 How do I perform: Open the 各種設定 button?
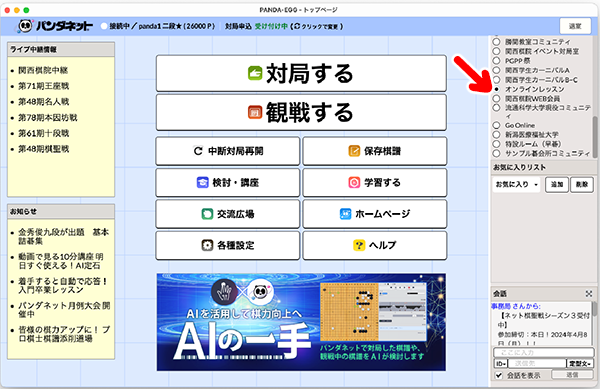(x=228, y=245)
